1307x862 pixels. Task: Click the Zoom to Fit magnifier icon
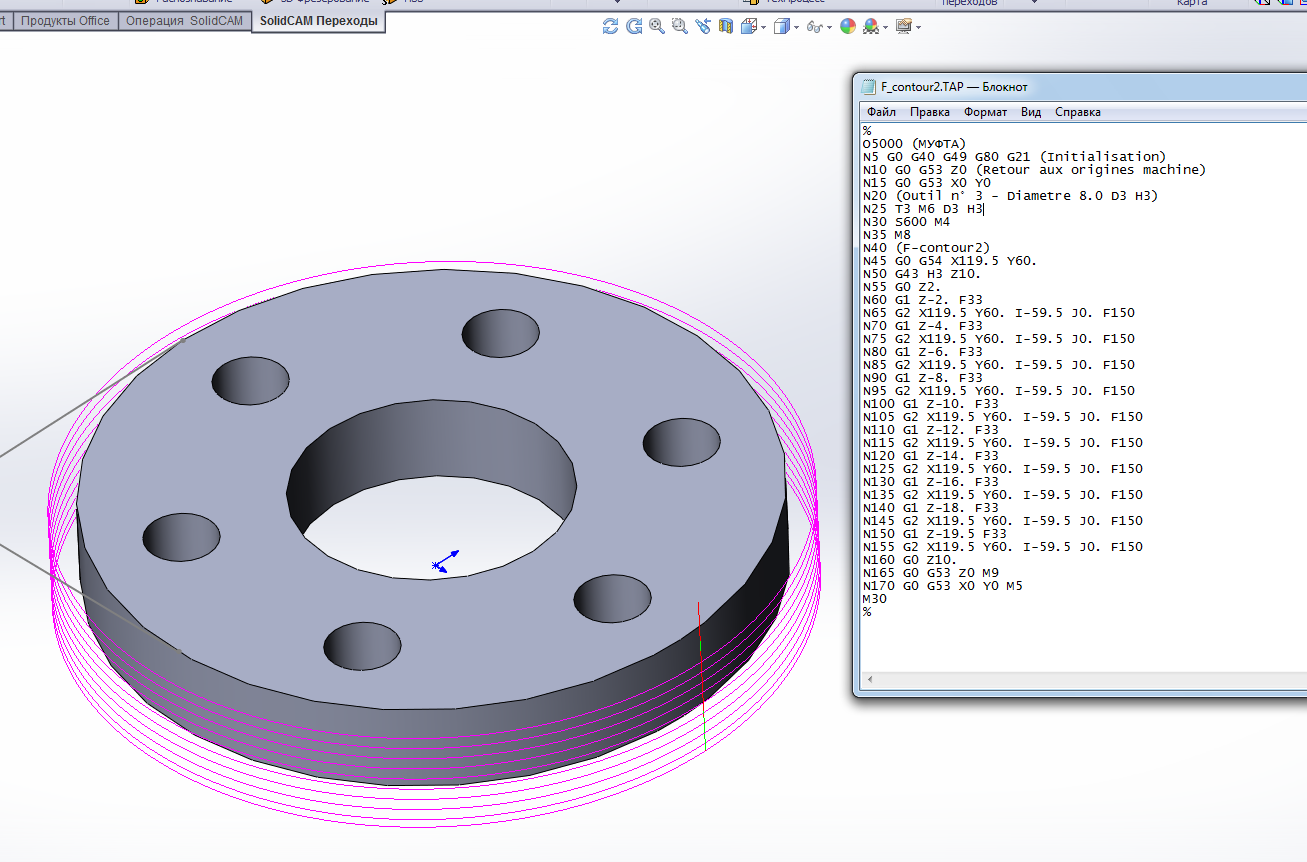[657, 27]
